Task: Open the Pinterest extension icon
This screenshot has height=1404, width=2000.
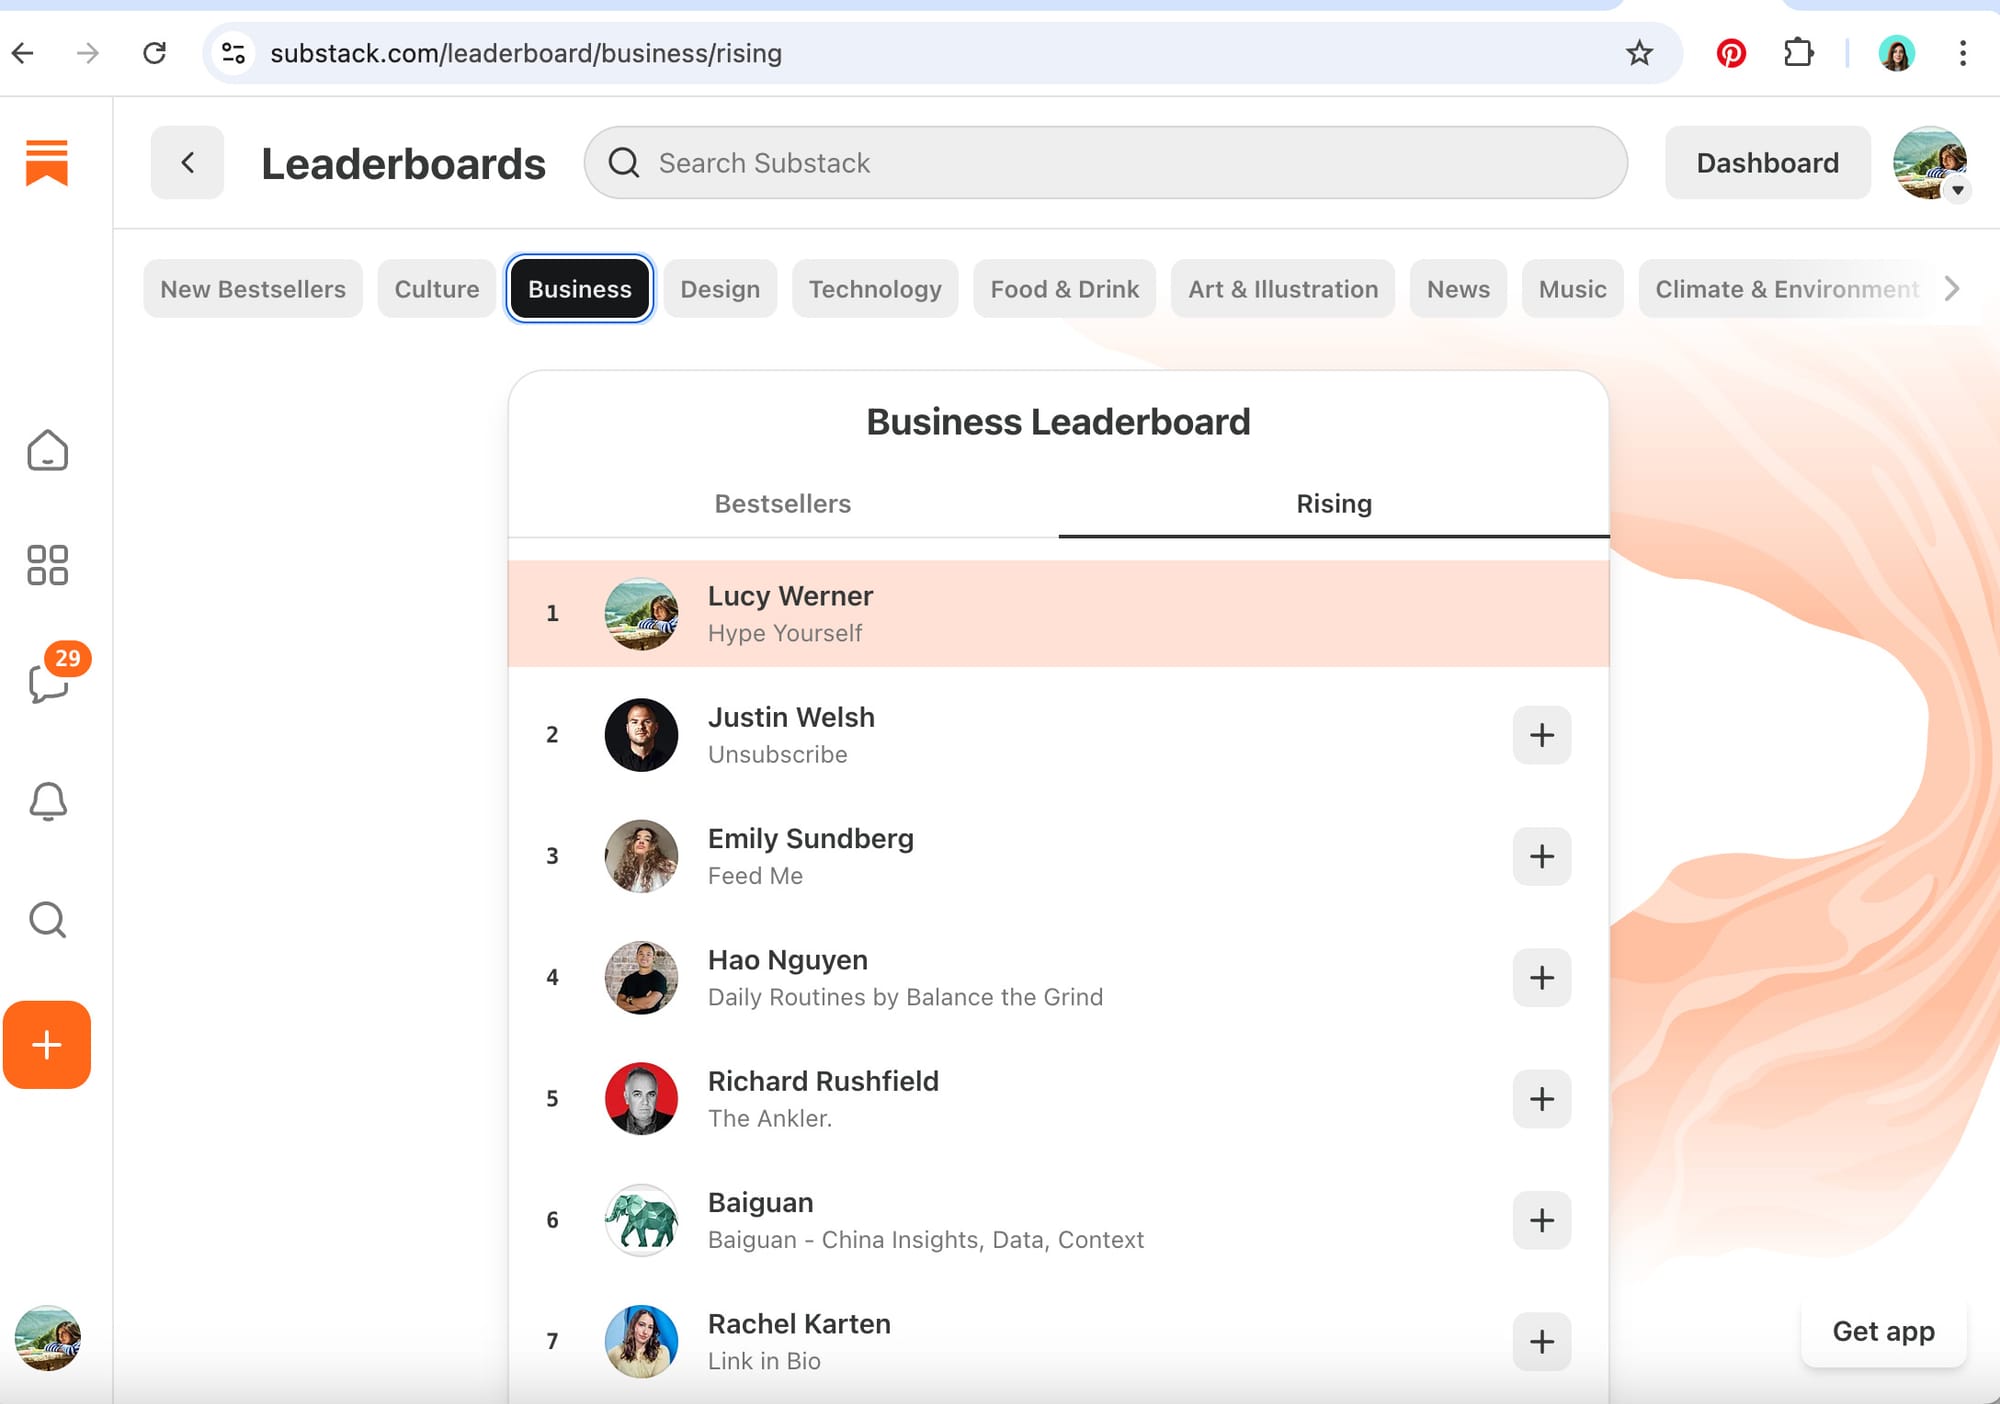Action: tap(1731, 53)
